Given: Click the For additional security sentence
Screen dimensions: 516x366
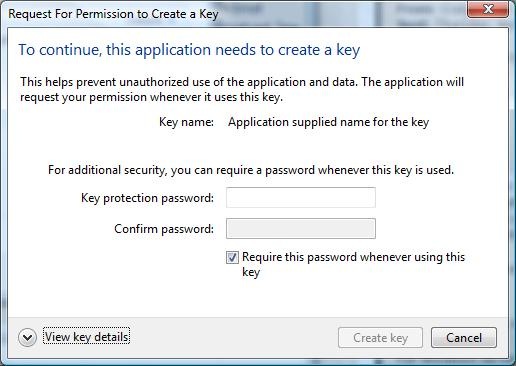Looking at the screenshot, I should (x=251, y=170).
